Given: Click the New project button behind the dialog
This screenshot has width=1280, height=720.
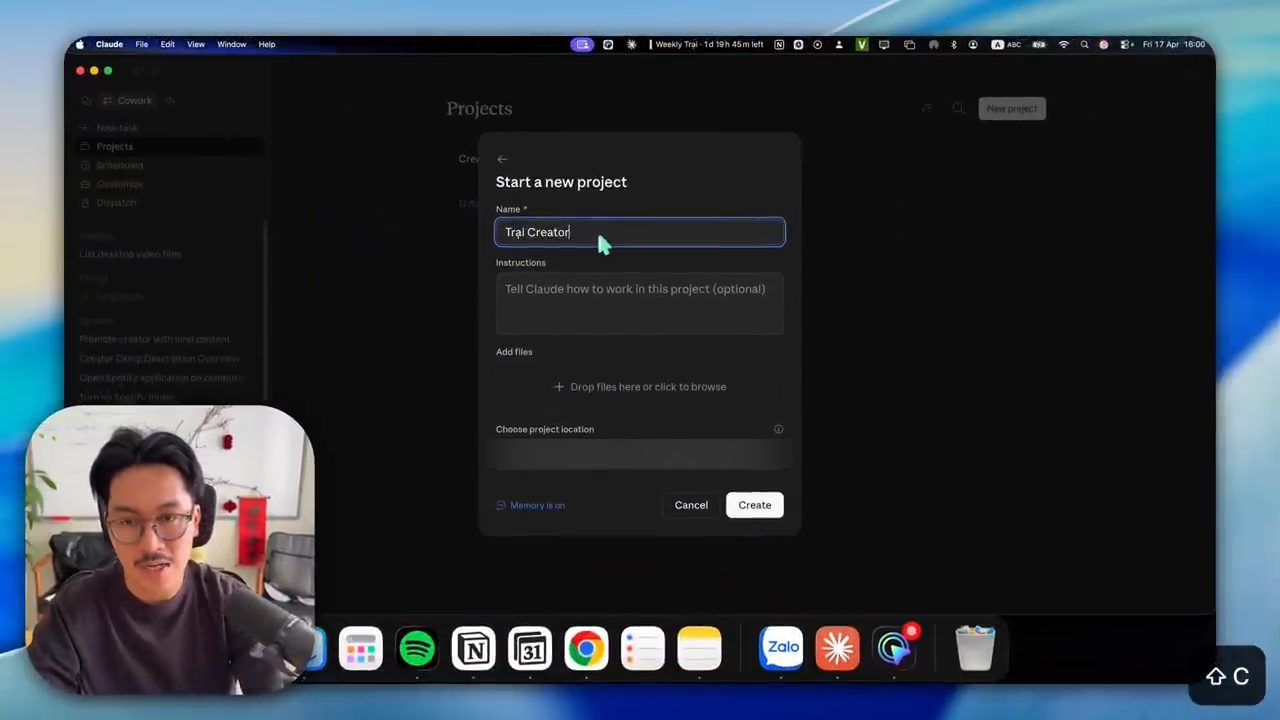Looking at the screenshot, I should [x=1012, y=108].
